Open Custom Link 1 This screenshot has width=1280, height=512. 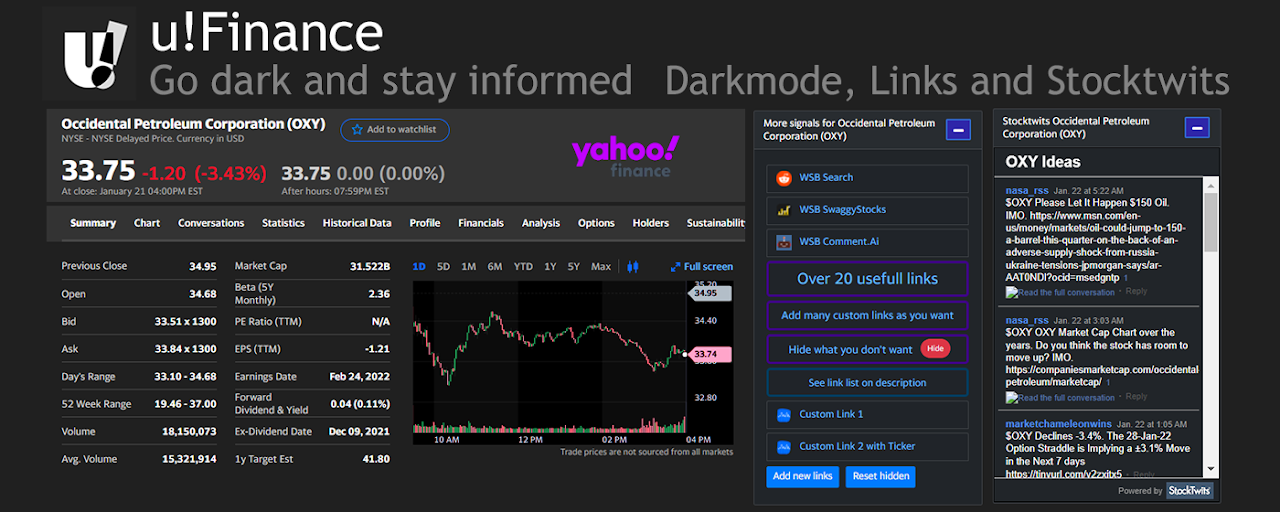868,414
